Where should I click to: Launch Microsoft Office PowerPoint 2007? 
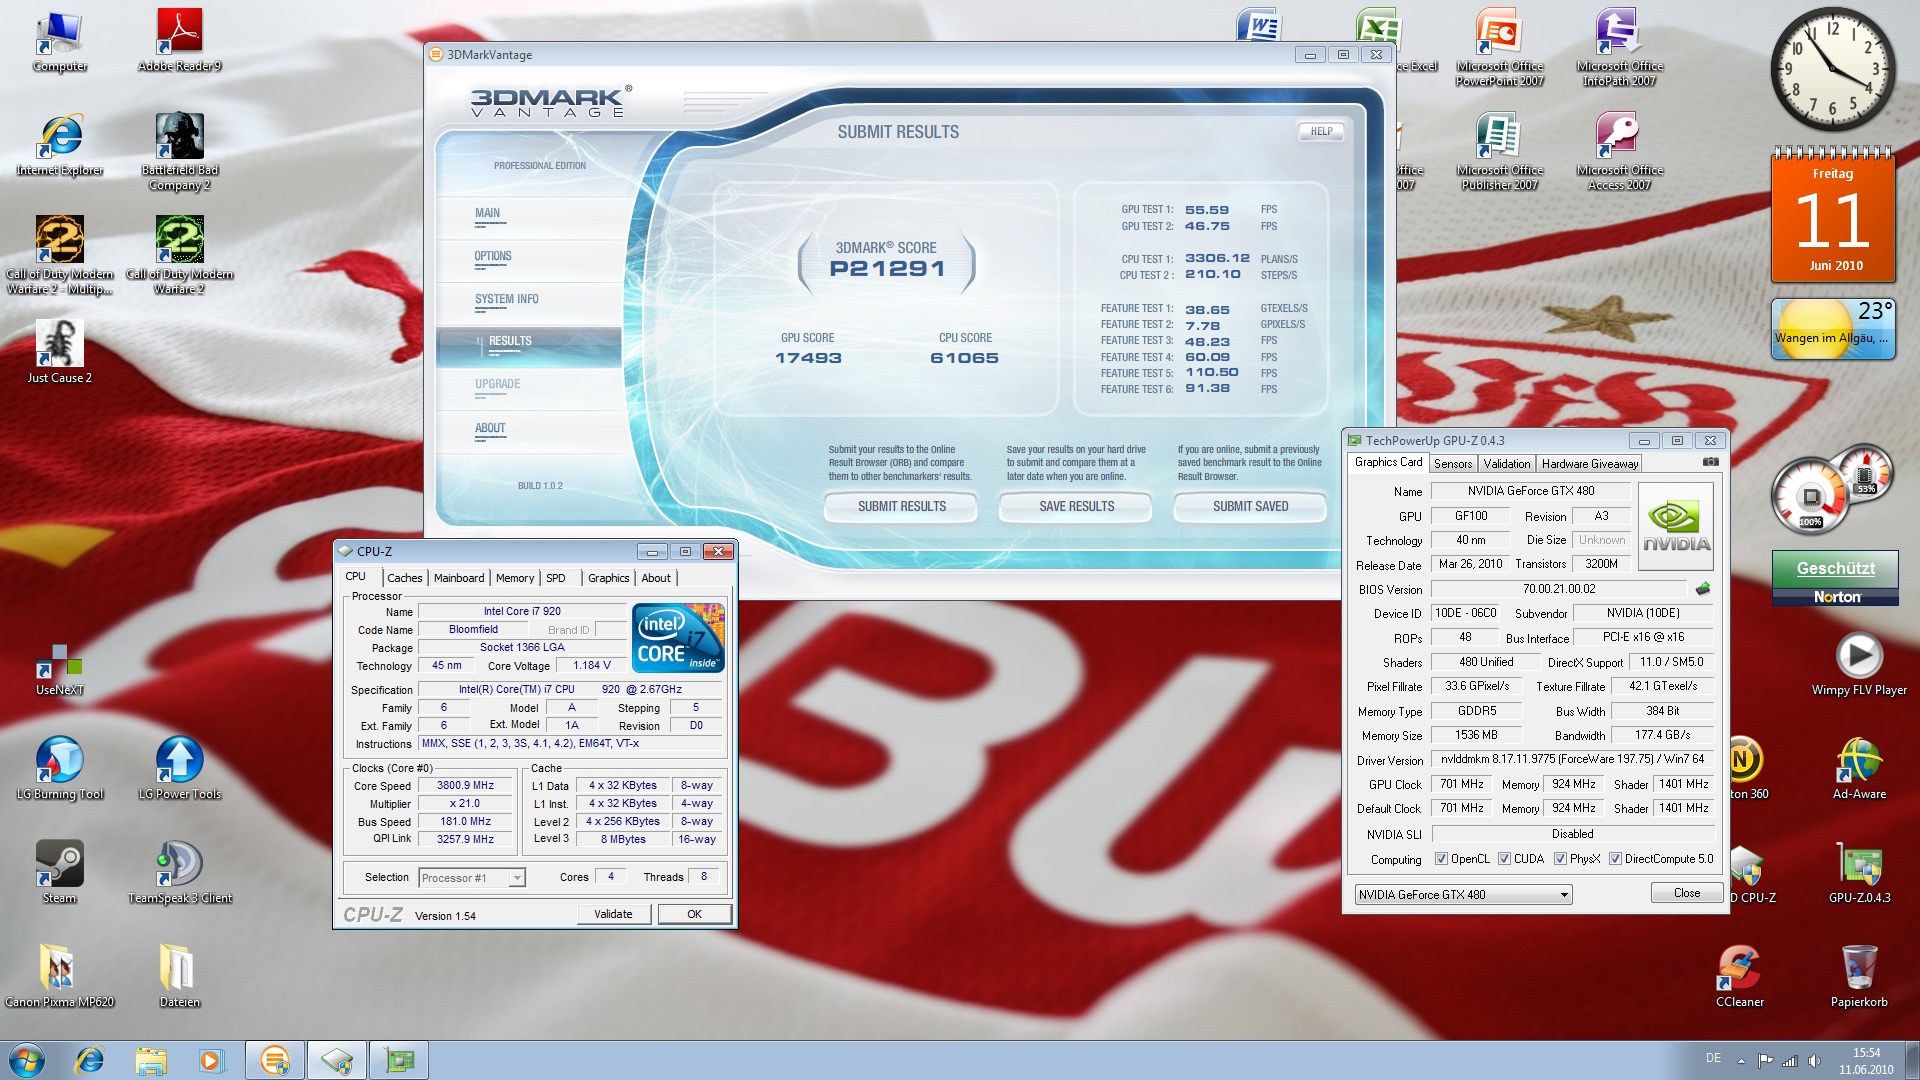coord(1500,48)
